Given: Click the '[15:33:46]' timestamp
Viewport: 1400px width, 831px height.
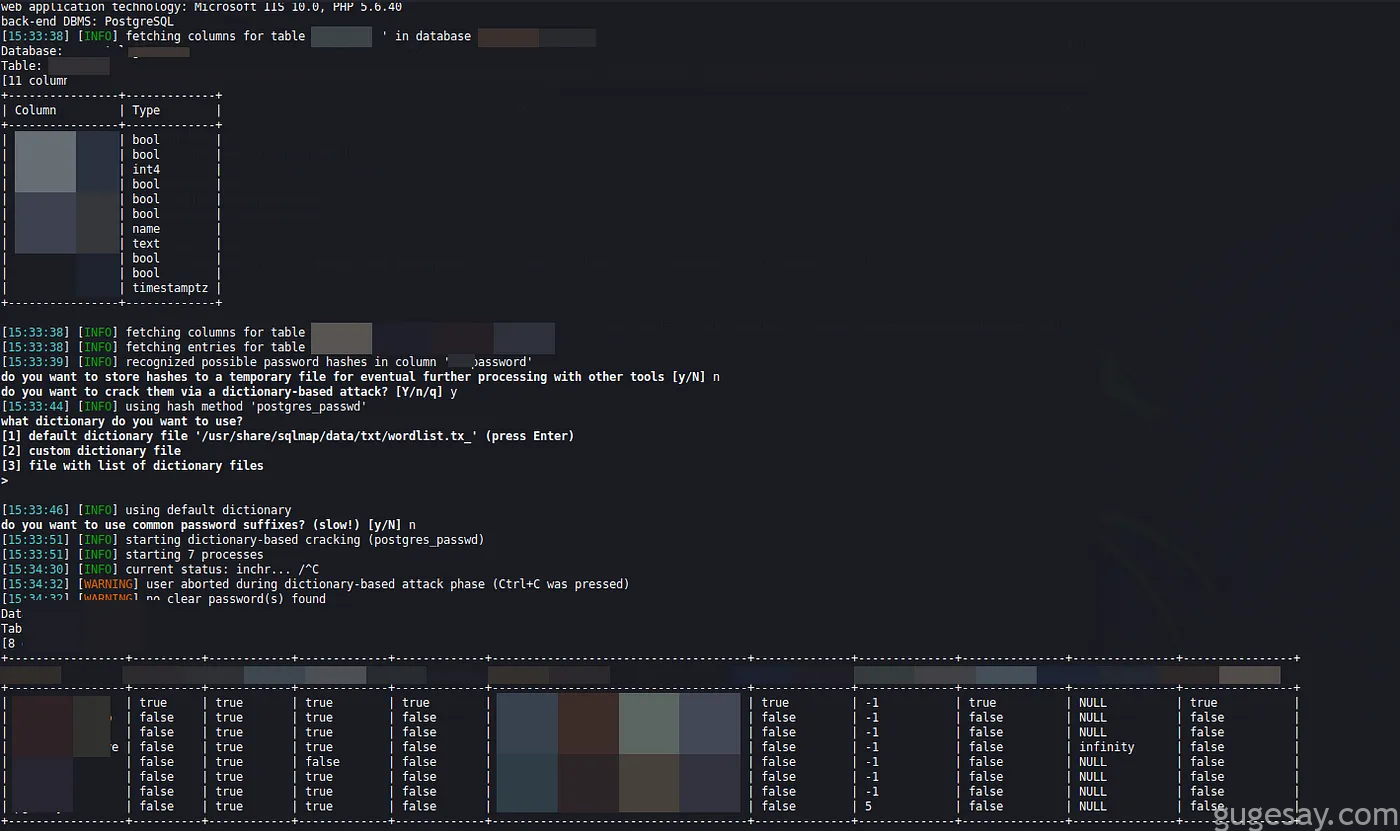Looking at the screenshot, I should [35, 510].
